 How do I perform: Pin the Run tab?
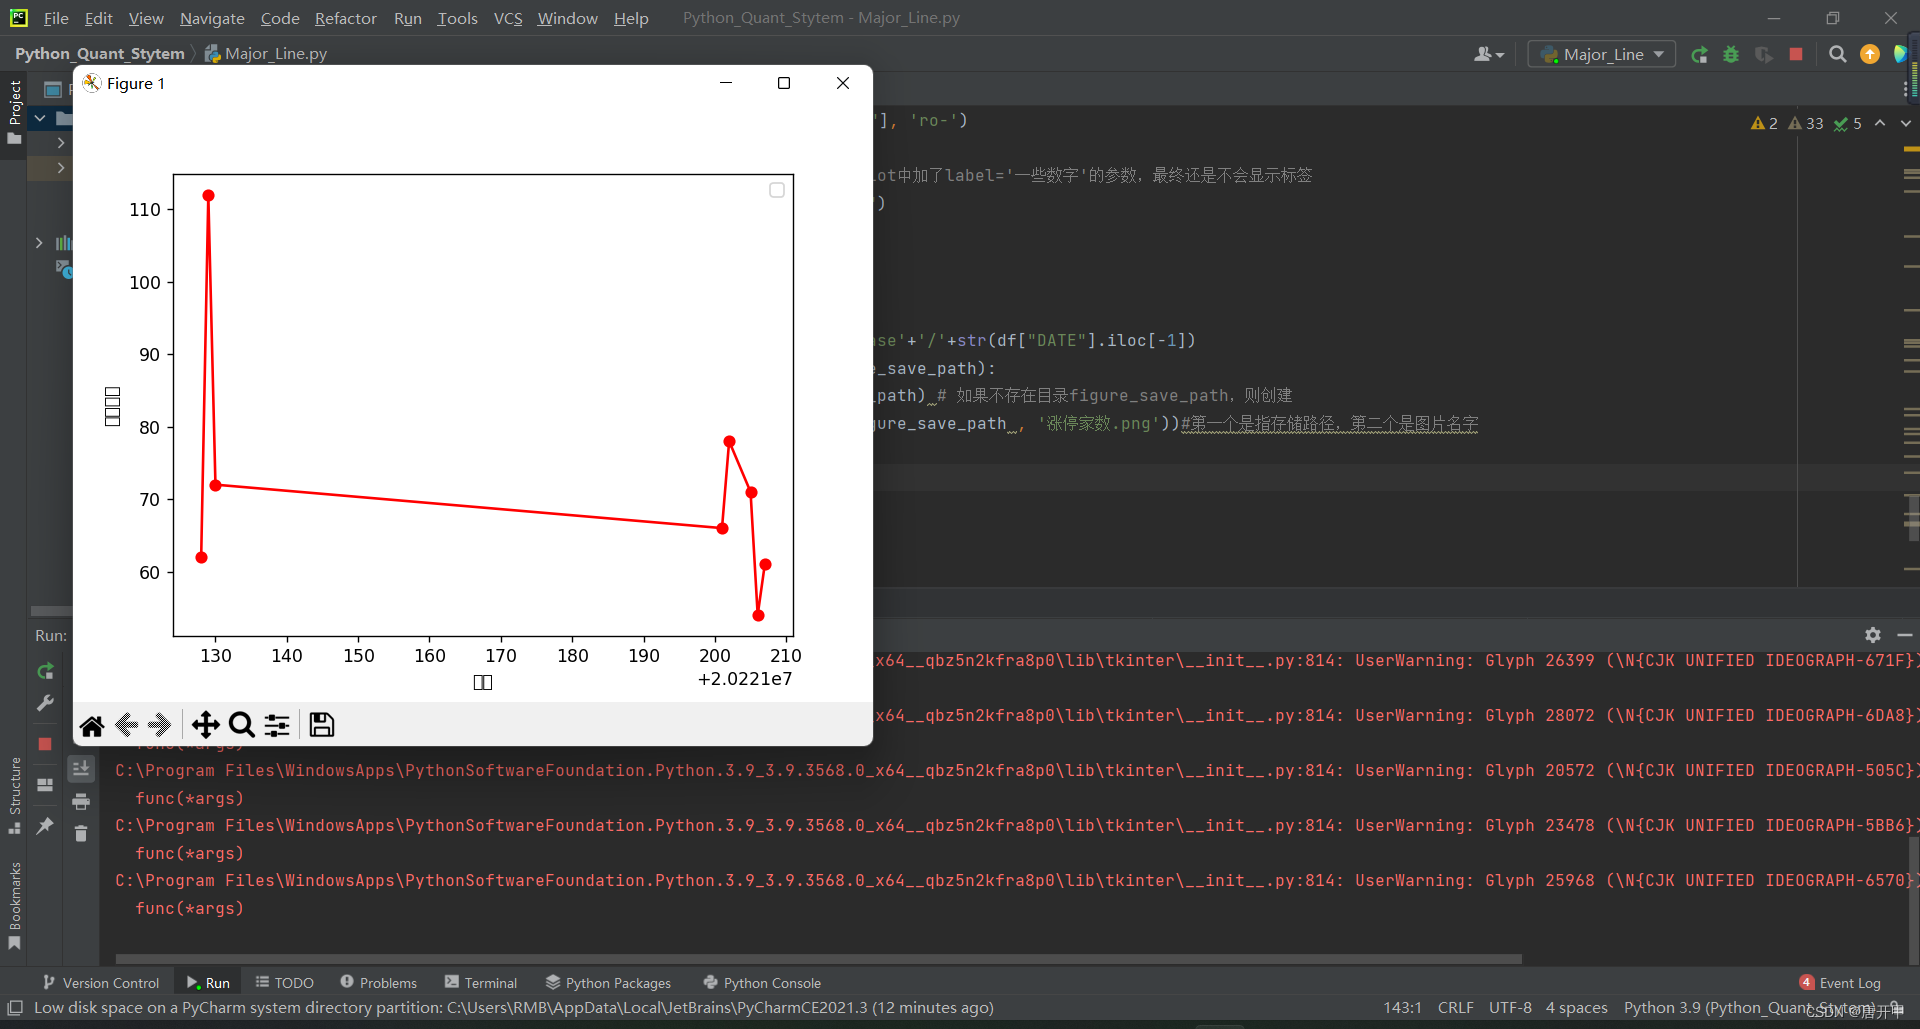[x=45, y=826]
